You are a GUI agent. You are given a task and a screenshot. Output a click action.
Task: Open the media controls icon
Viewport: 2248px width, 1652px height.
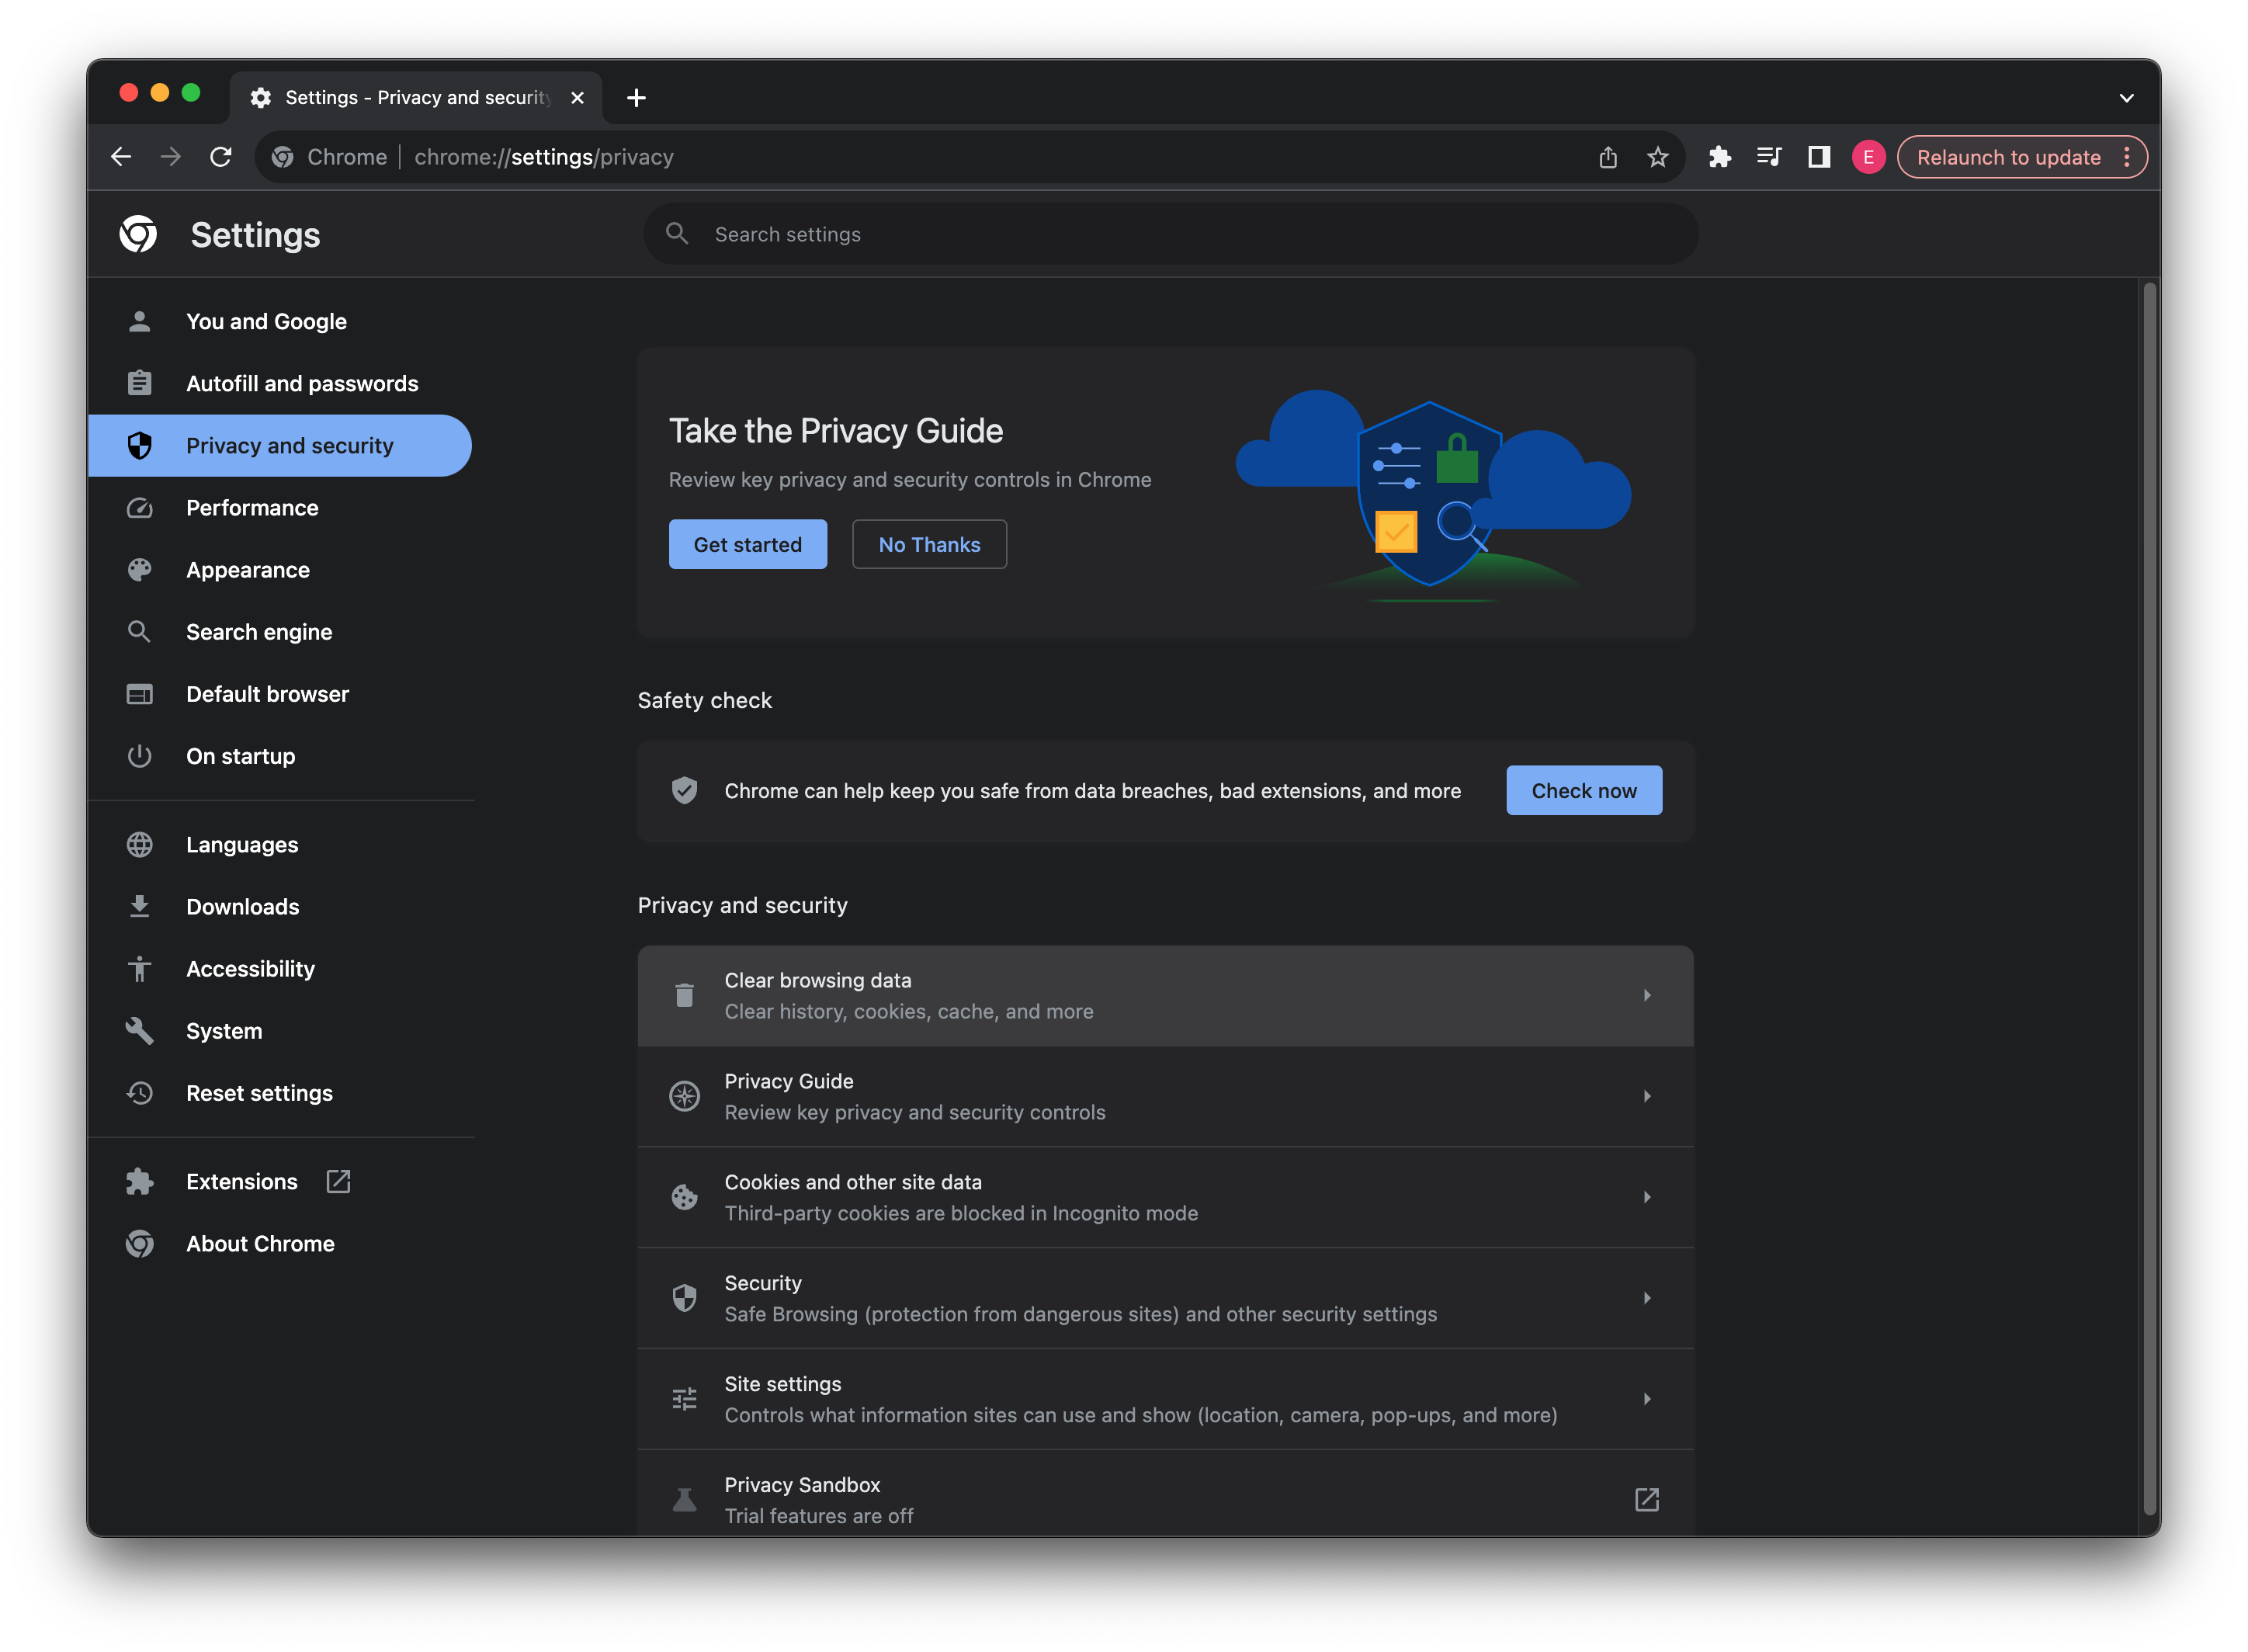(x=1768, y=157)
